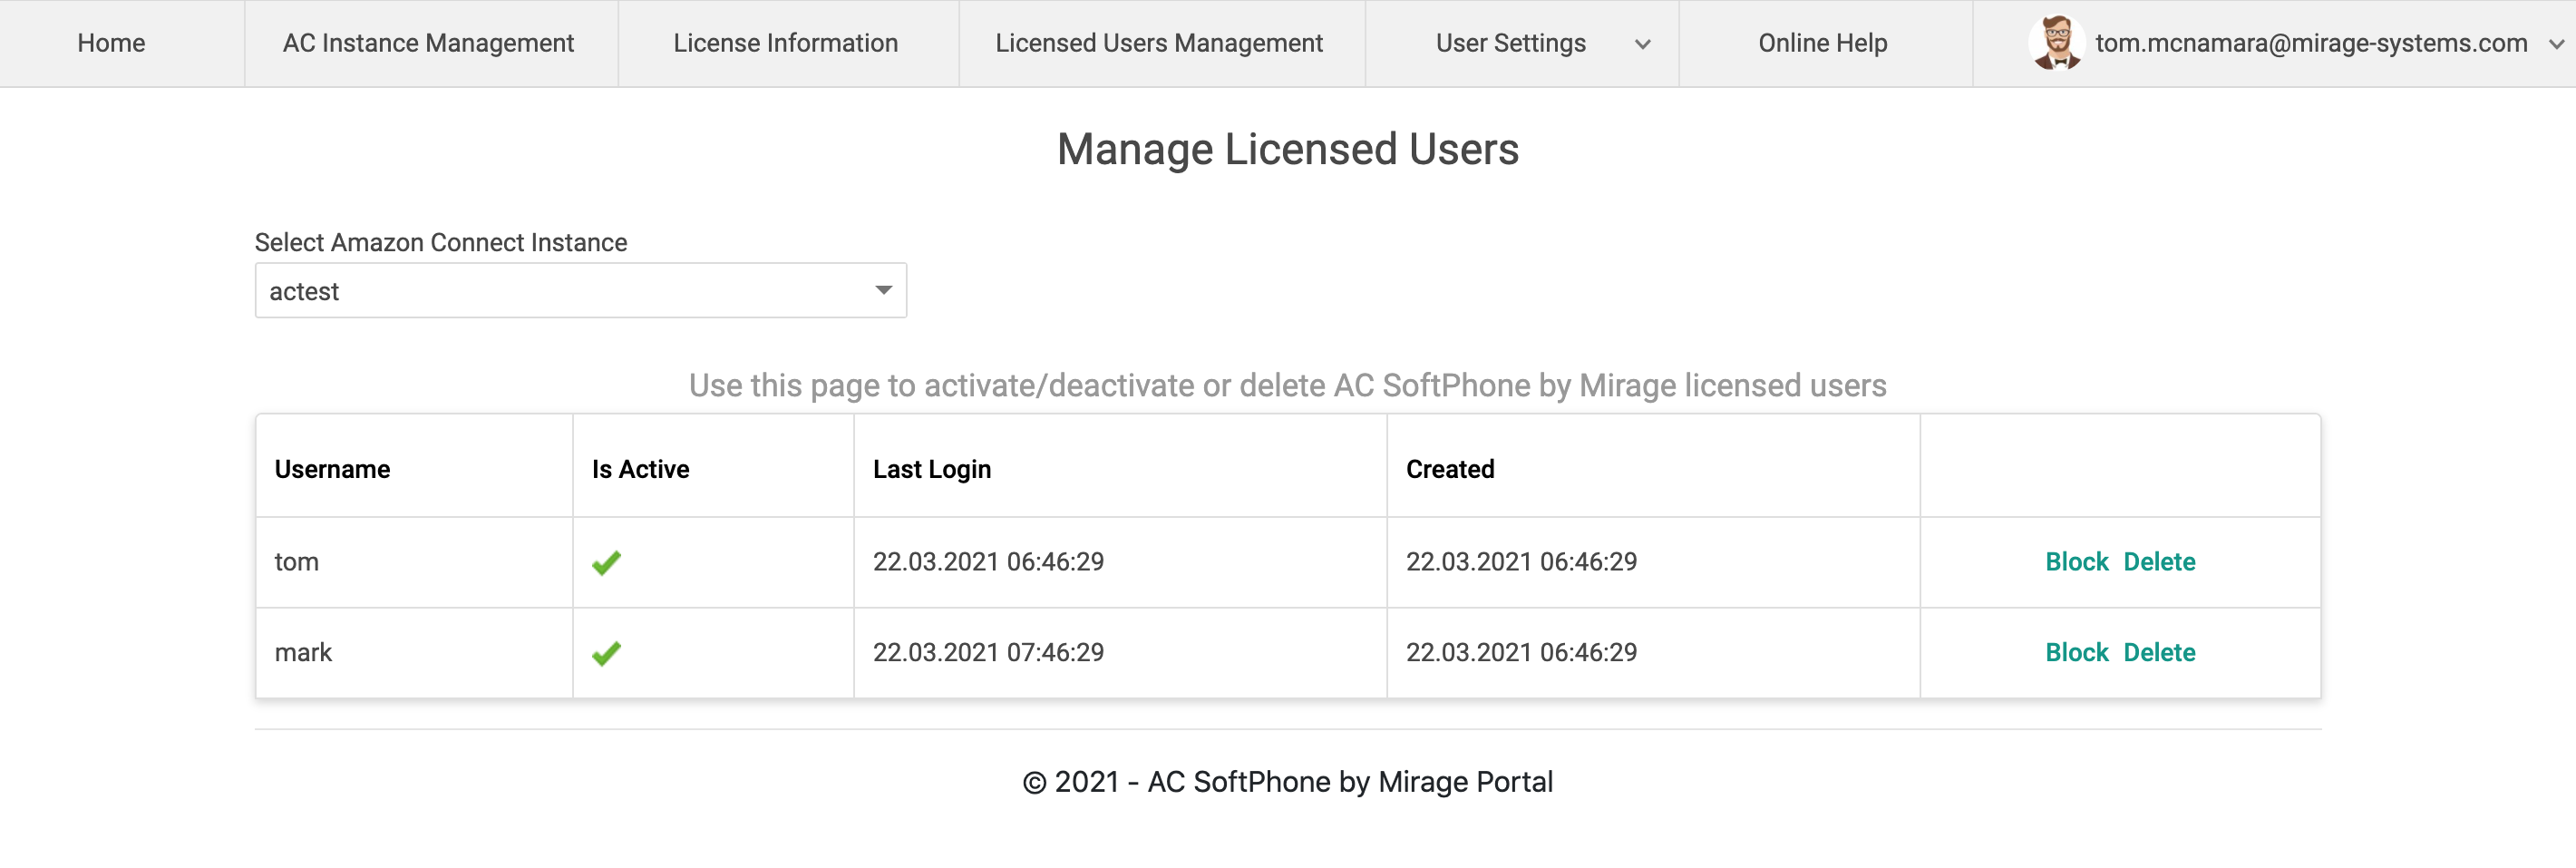2576x868 pixels.
Task: Expand the User Settings chevron
Action: click(x=1642, y=44)
